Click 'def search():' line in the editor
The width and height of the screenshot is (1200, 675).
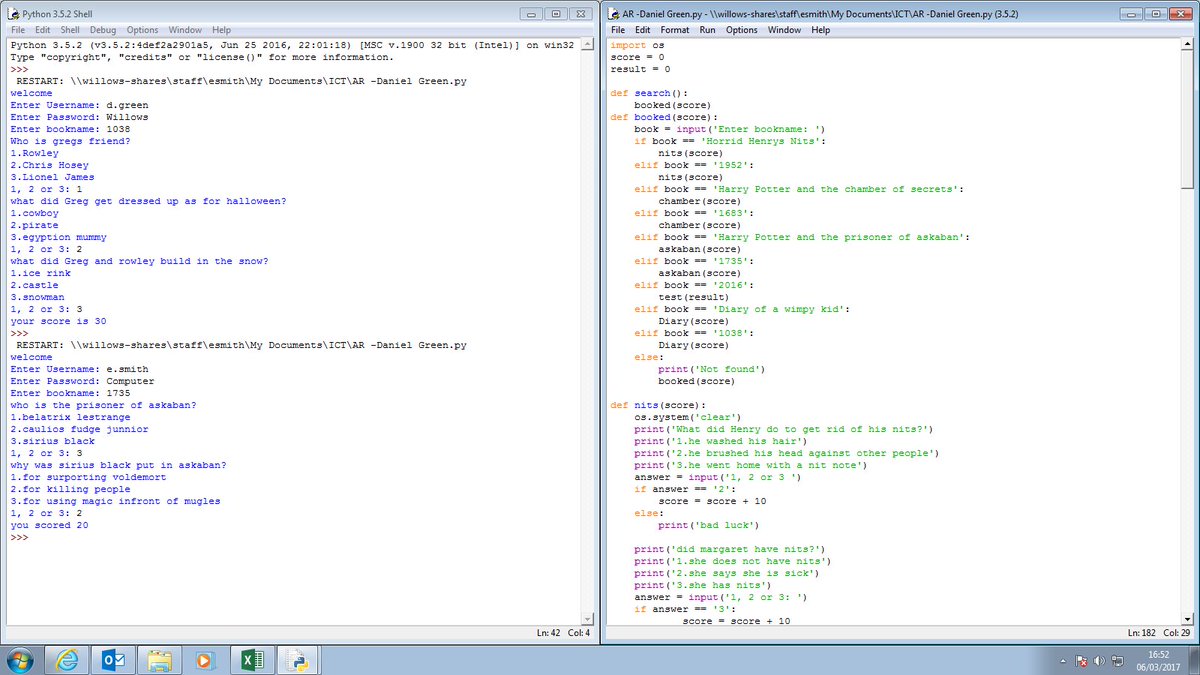pos(649,93)
